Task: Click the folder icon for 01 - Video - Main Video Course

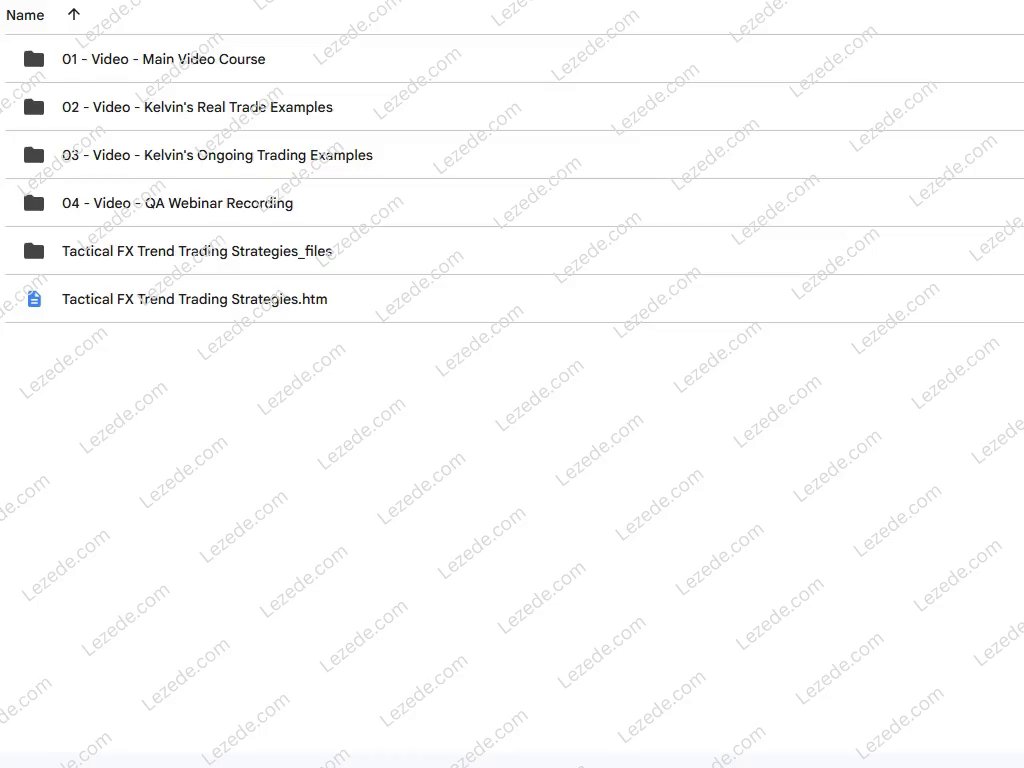Action: pos(34,59)
